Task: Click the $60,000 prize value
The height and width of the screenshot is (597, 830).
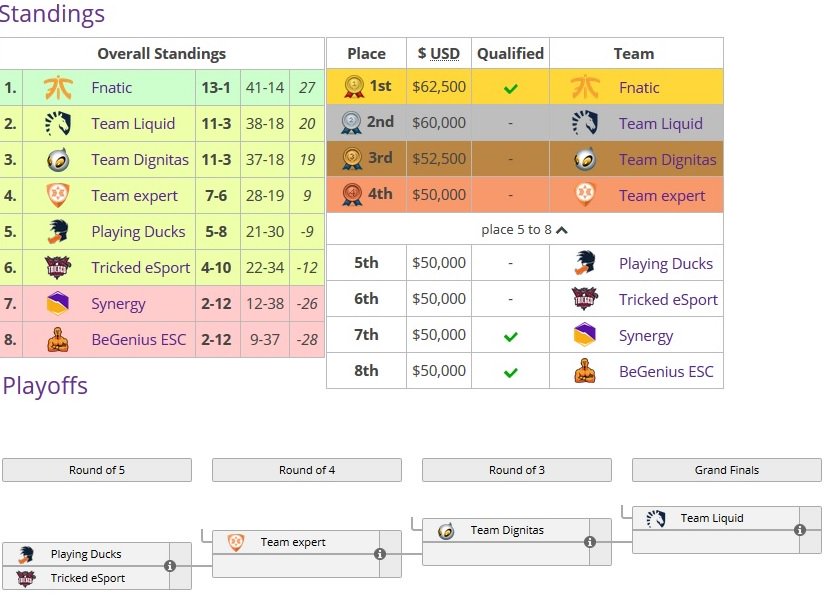Action: click(439, 123)
